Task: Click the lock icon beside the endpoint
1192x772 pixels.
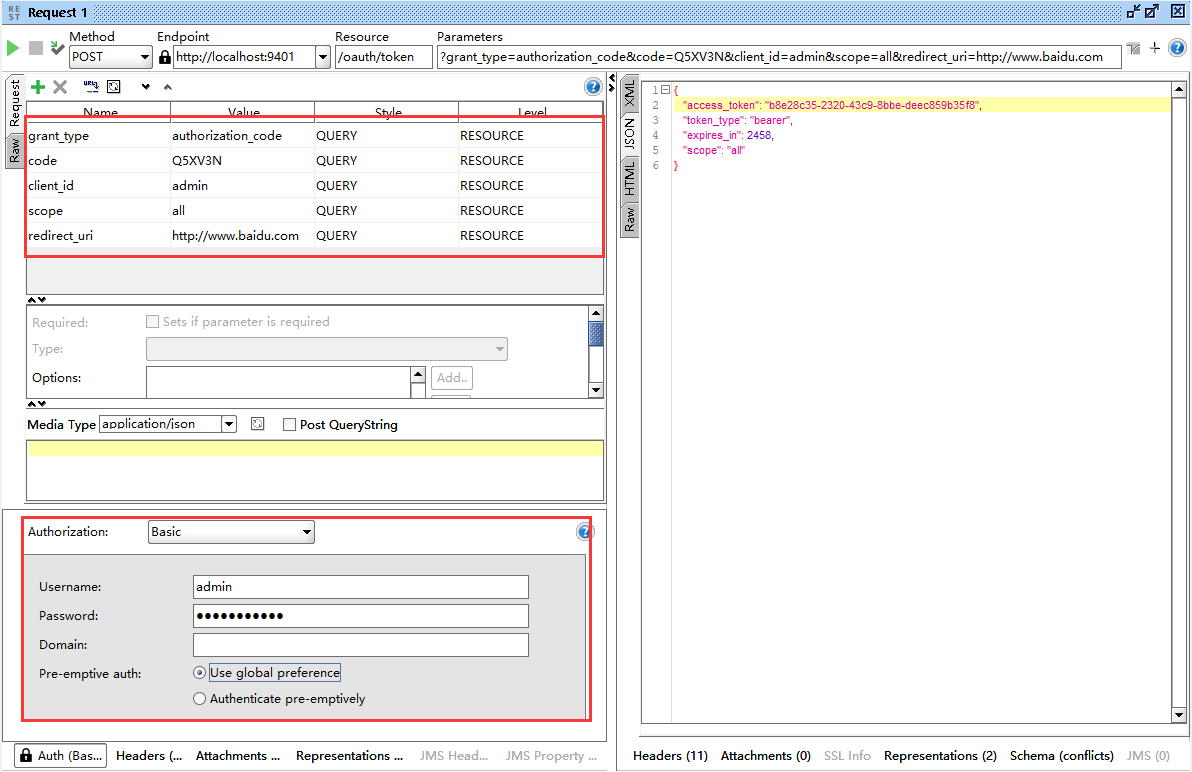Action: click(165, 57)
